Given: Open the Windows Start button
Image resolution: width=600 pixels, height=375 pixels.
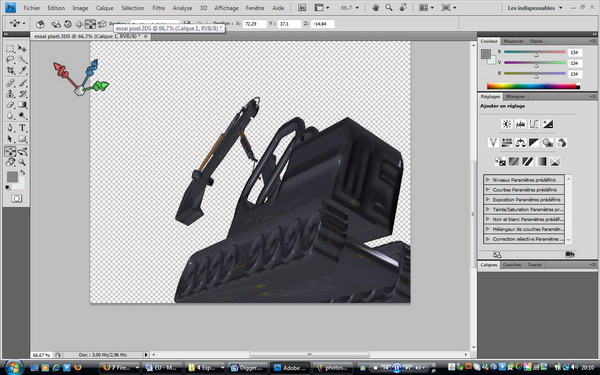Looking at the screenshot, I should point(13,367).
